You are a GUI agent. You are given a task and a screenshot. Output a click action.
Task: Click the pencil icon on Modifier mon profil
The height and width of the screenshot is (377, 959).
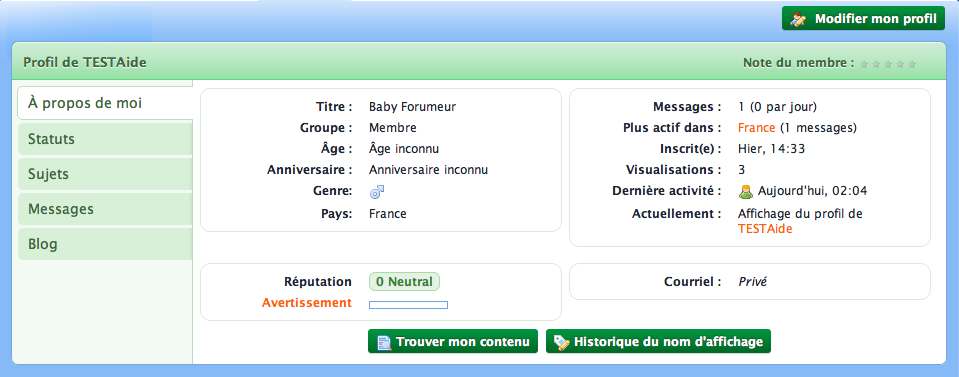[x=798, y=19]
